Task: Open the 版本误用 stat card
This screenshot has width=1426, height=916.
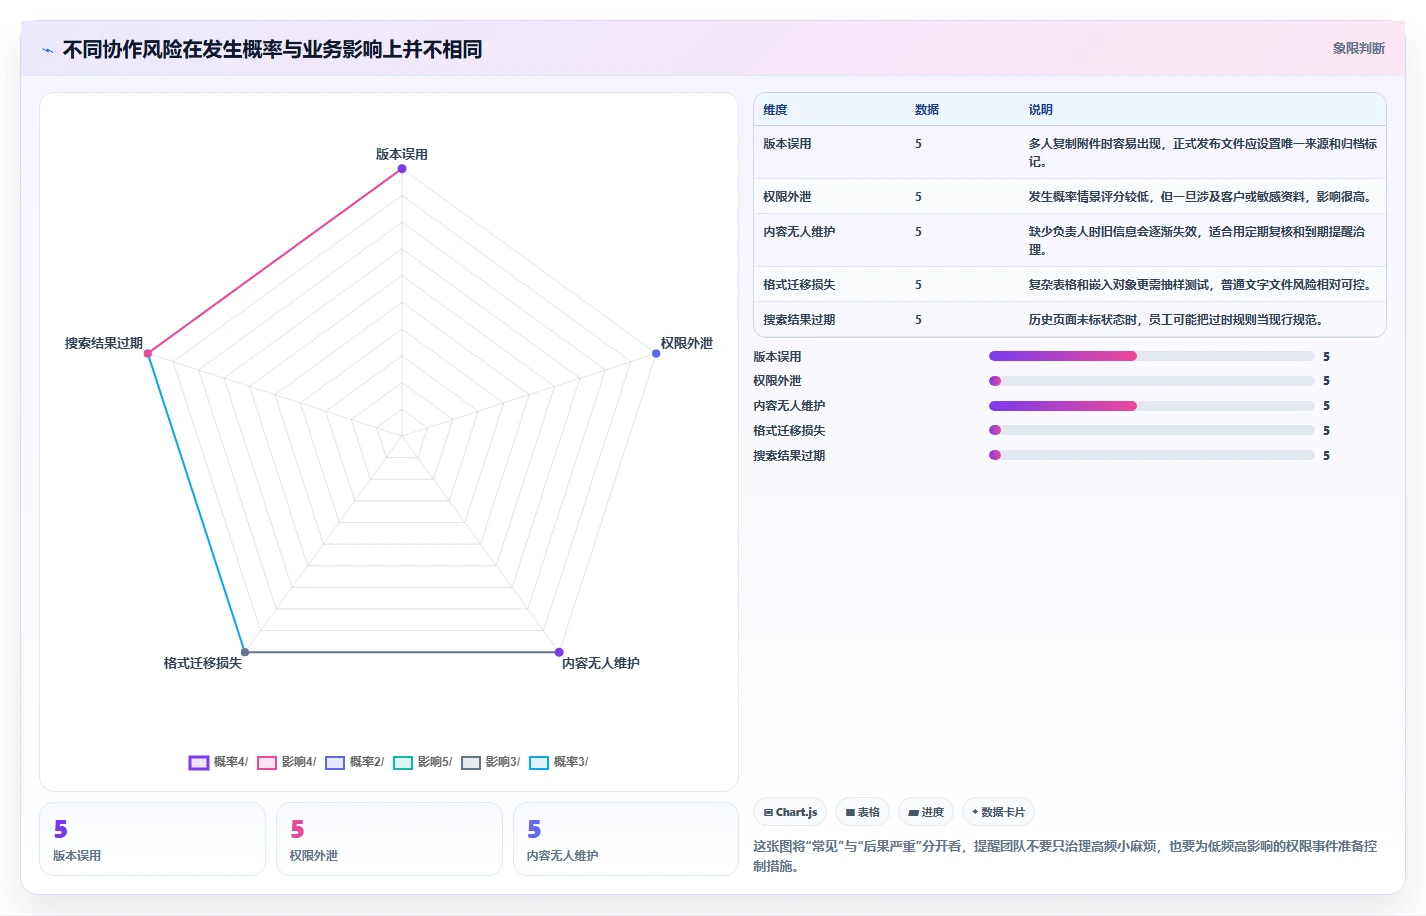Action: pos(152,839)
